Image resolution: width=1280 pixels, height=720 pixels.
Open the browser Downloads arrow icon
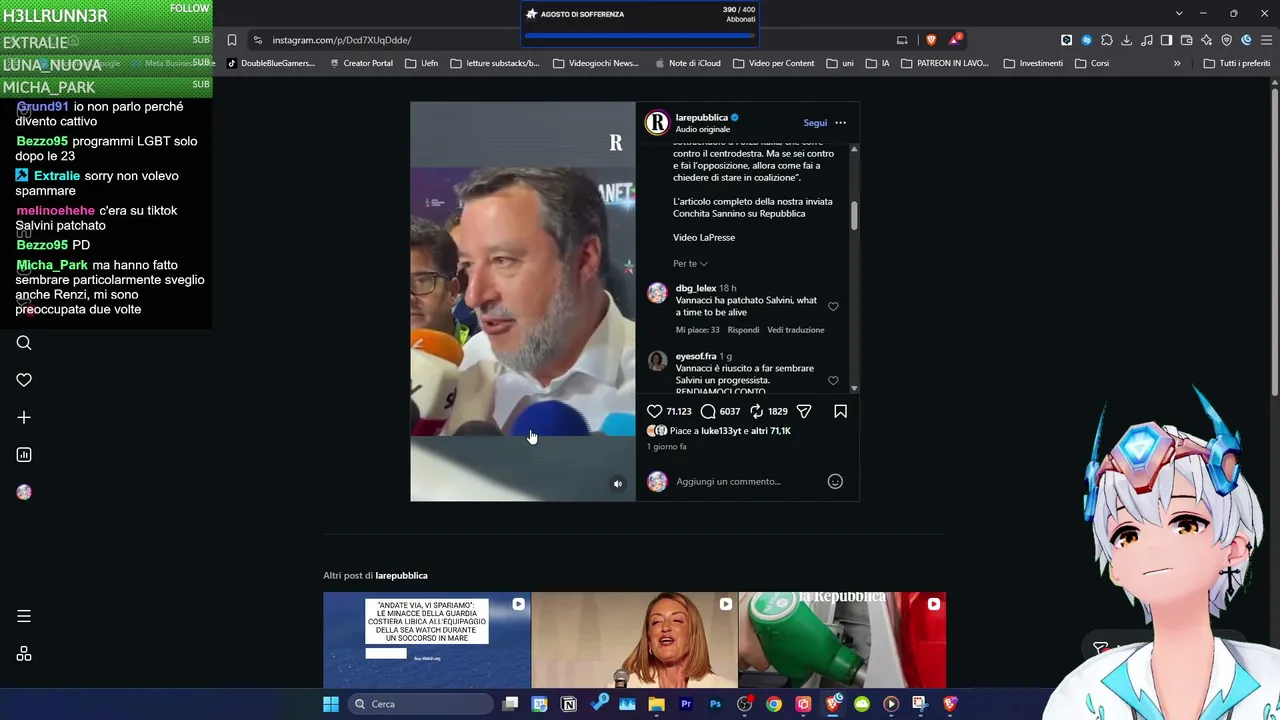coord(1127,40)
